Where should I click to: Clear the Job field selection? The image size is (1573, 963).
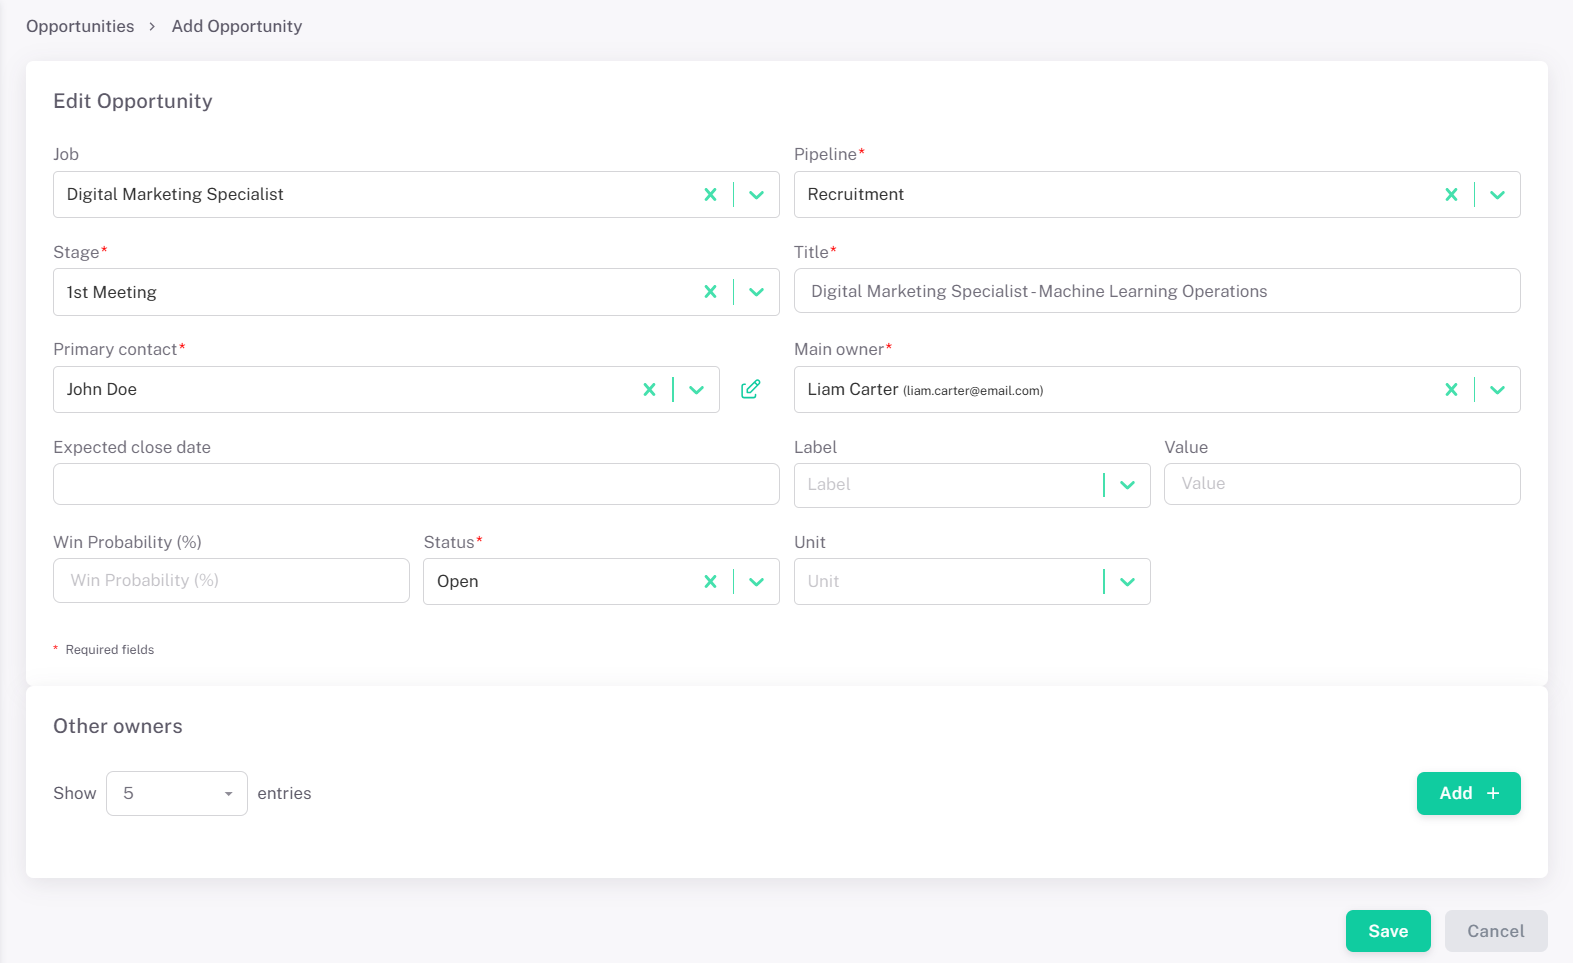pos(710,195)
